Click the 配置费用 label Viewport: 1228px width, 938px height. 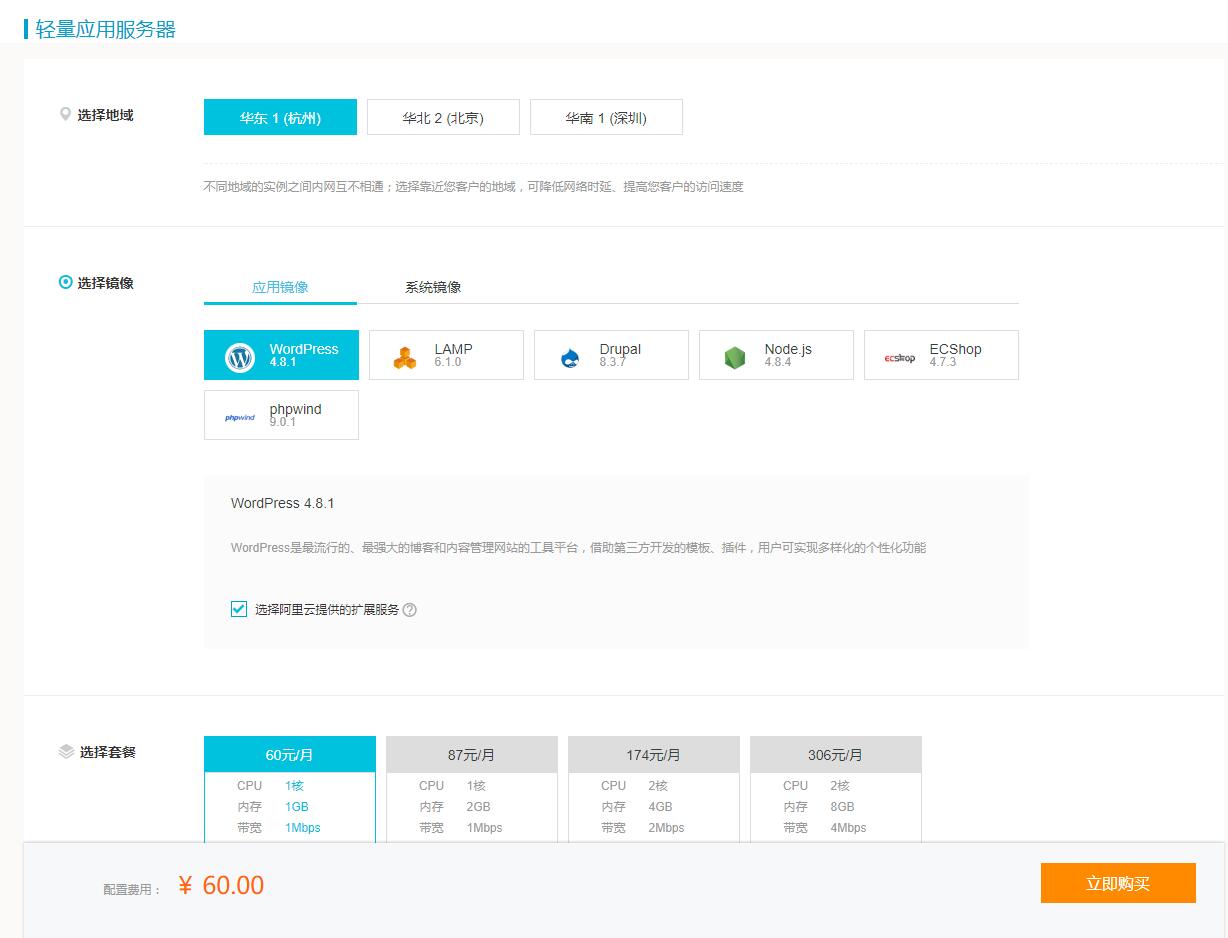(132, 889)
